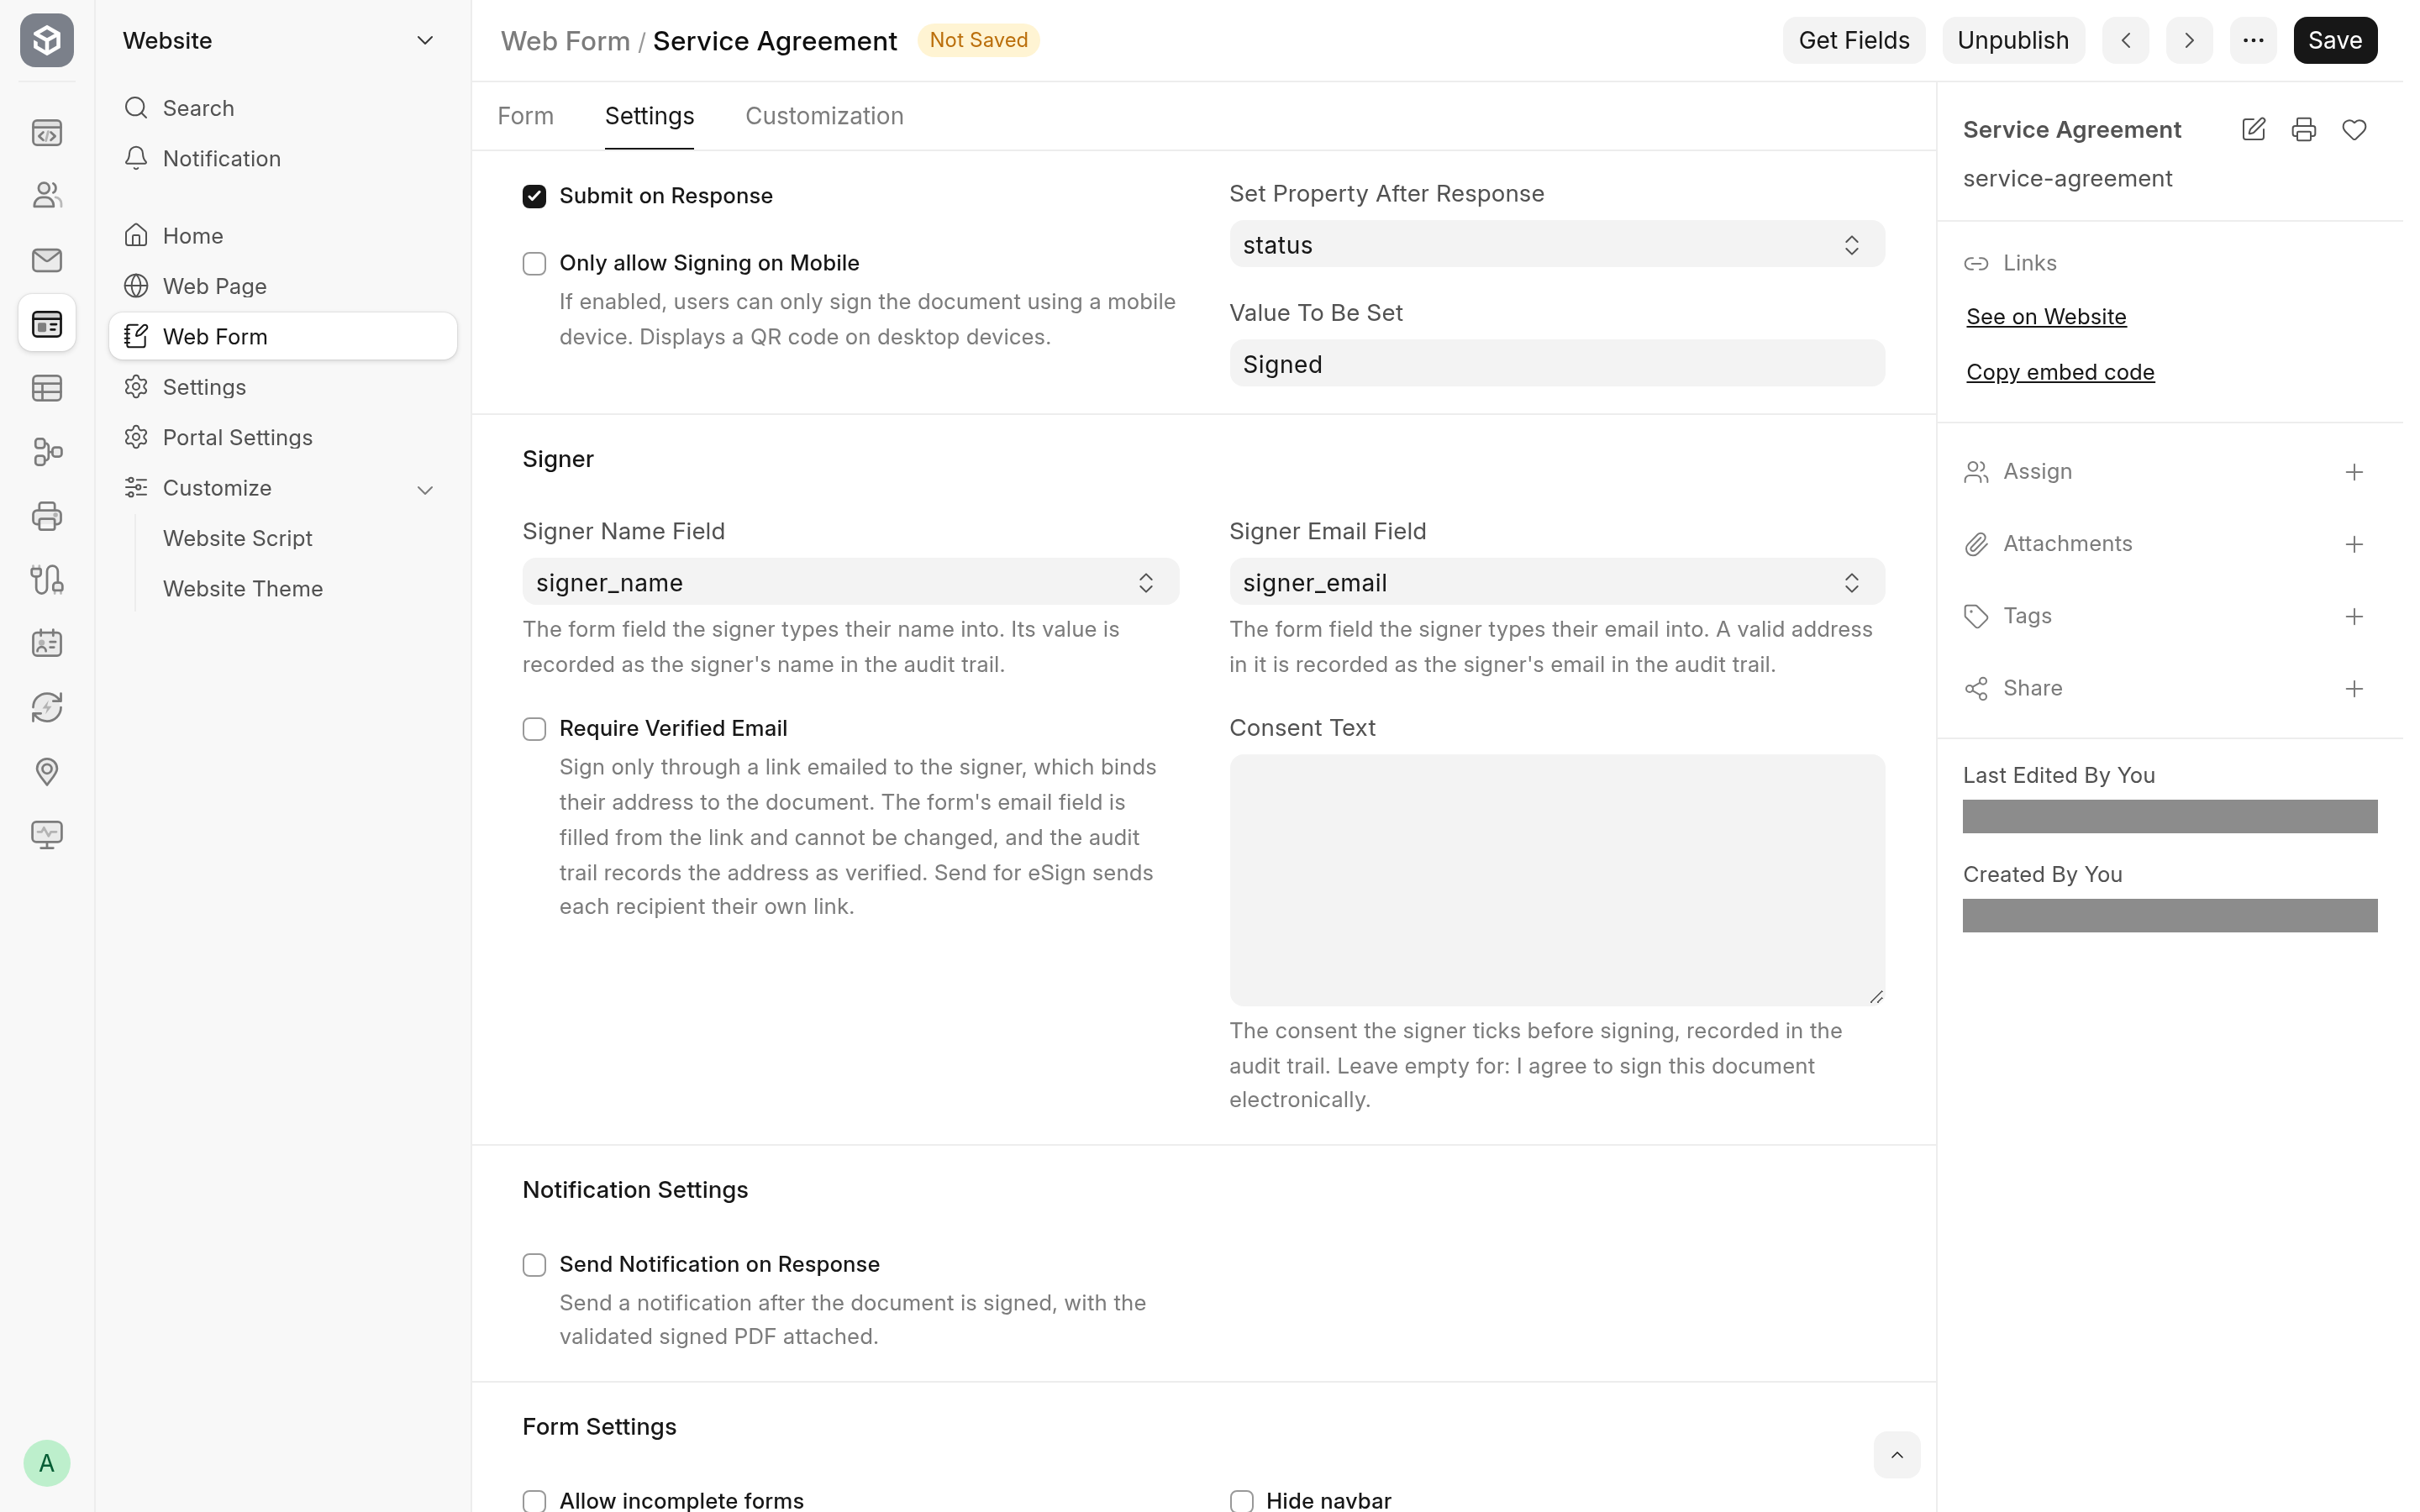Check Send Notification on Response

click(x=534, y=1265)
